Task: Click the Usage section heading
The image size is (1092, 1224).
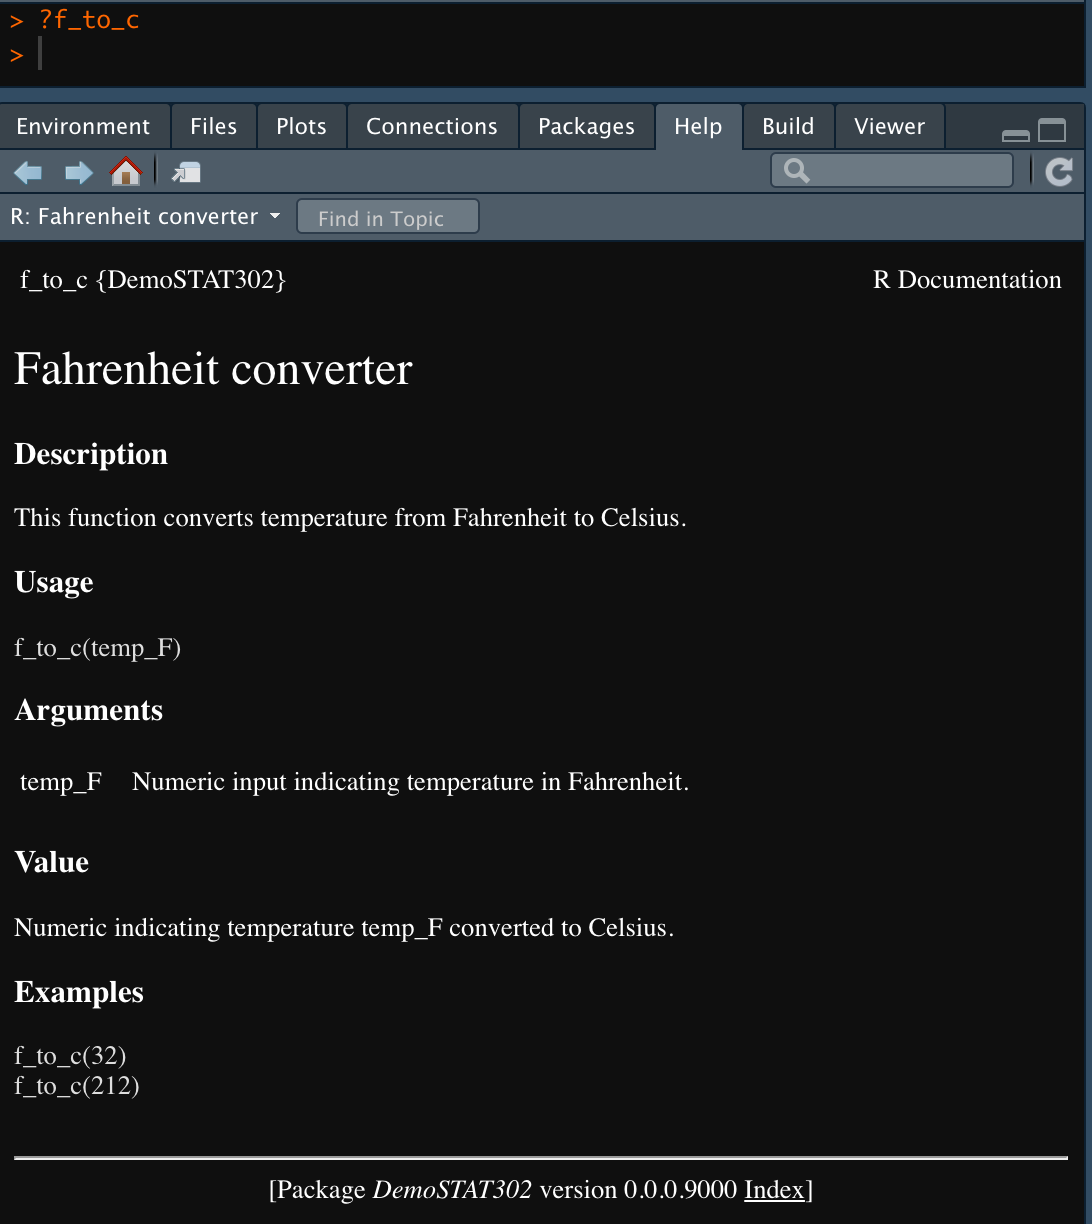Action: point(54,583)
